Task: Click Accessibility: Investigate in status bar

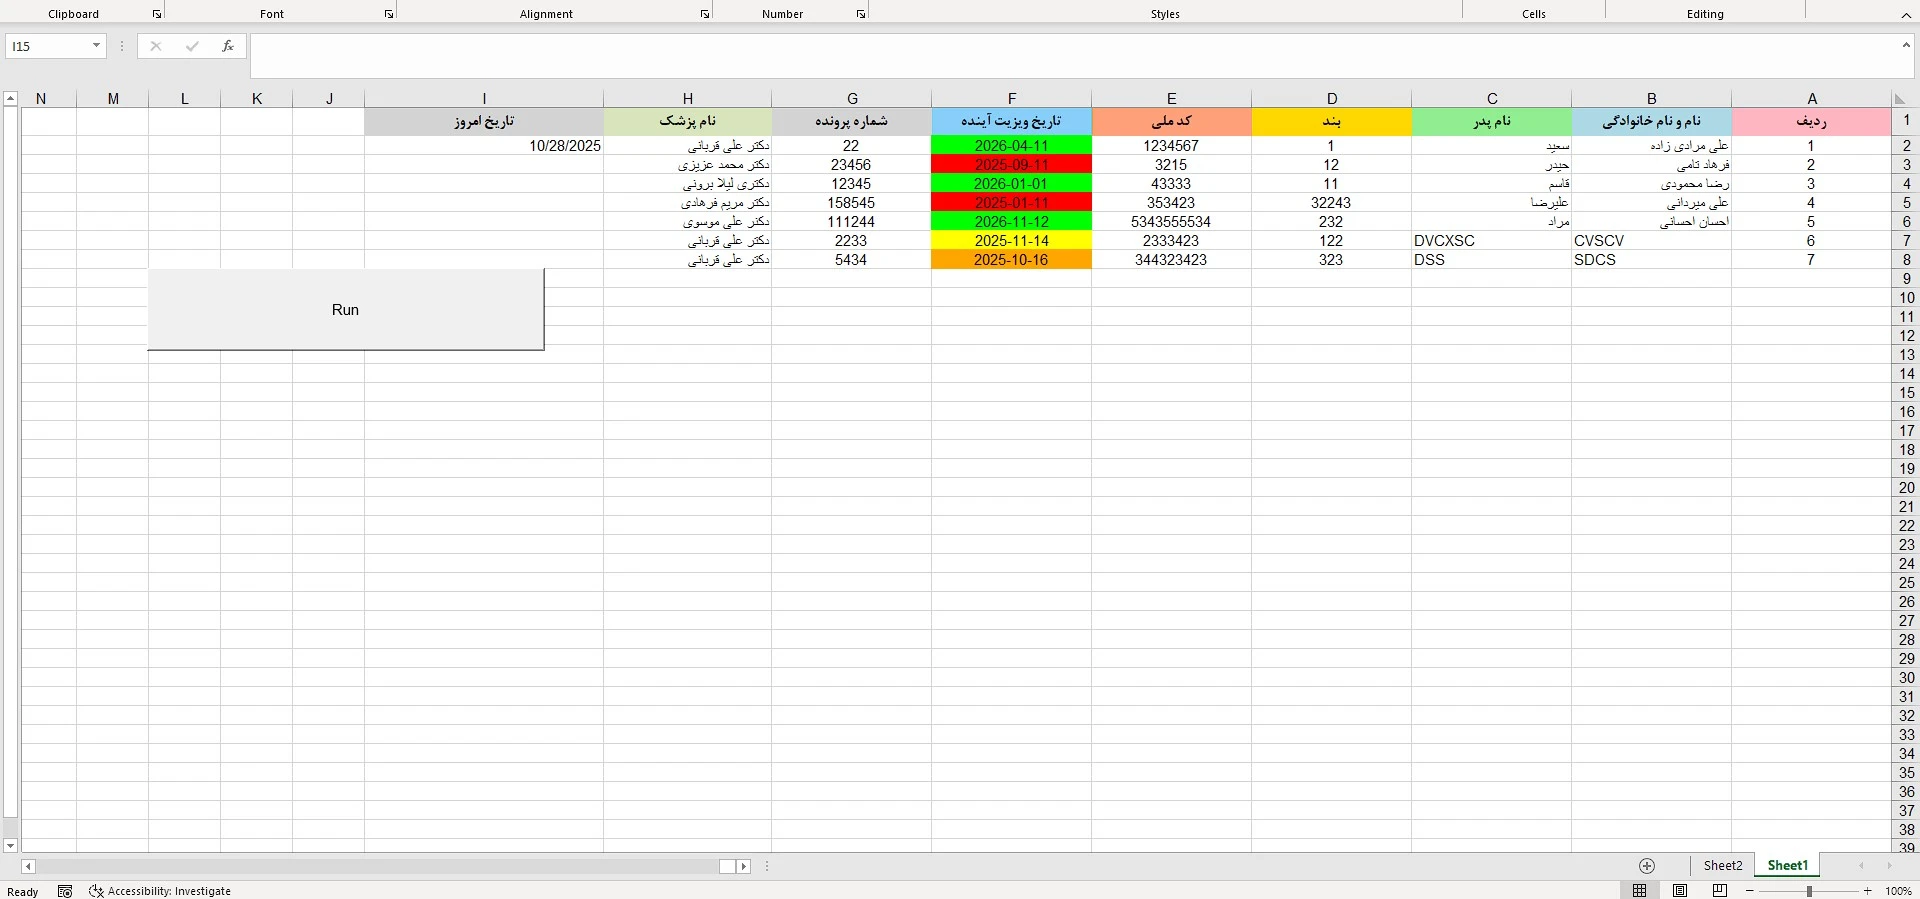Action: coord(160,891)
